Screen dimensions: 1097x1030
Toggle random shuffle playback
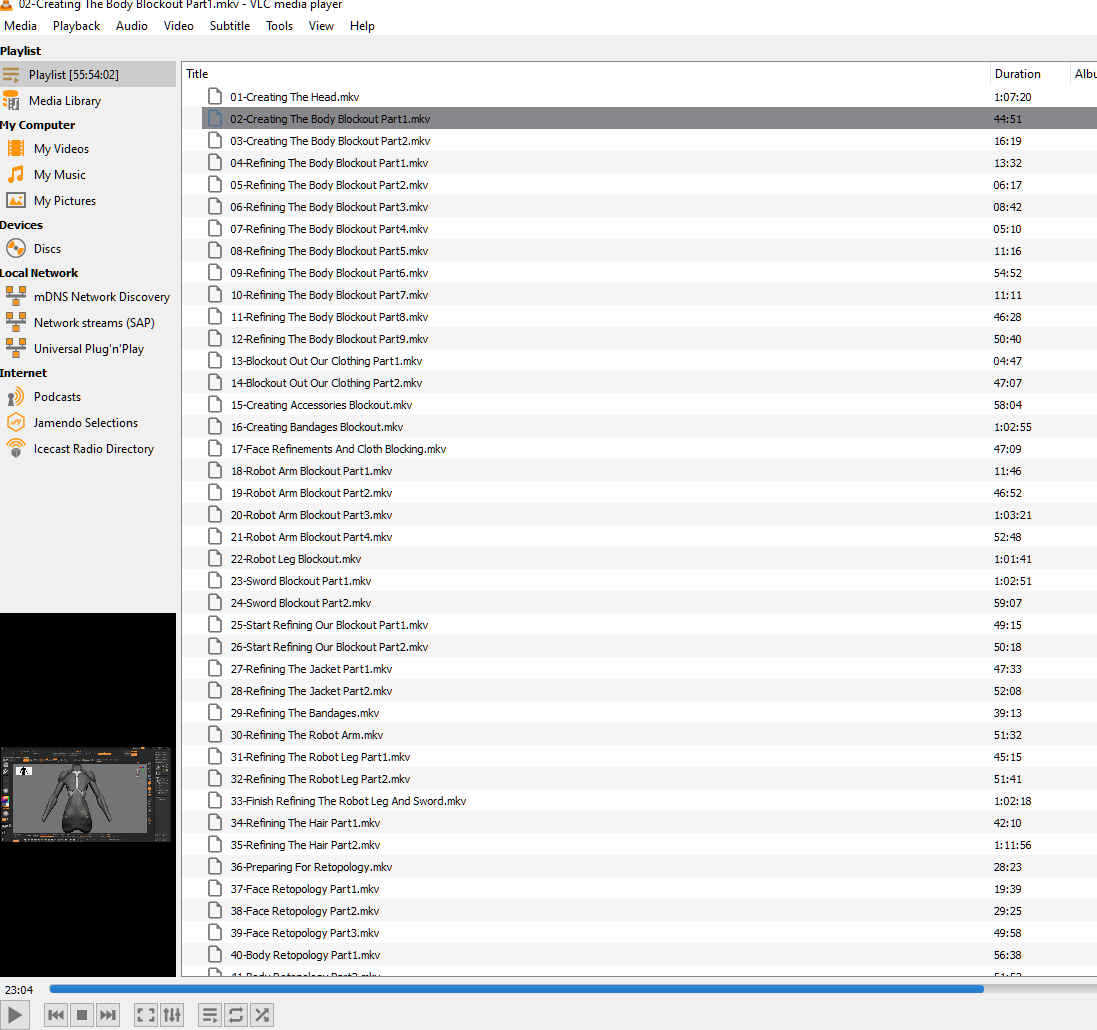click(x=262, y=1015)
